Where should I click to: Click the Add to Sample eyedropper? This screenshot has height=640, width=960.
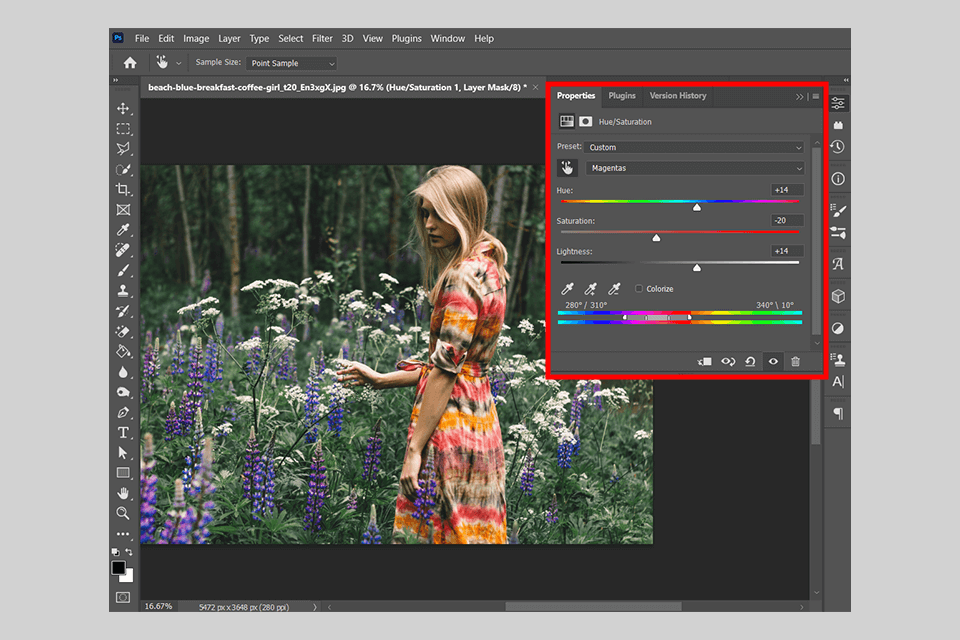pyautogui.click(x=591, y=288)
